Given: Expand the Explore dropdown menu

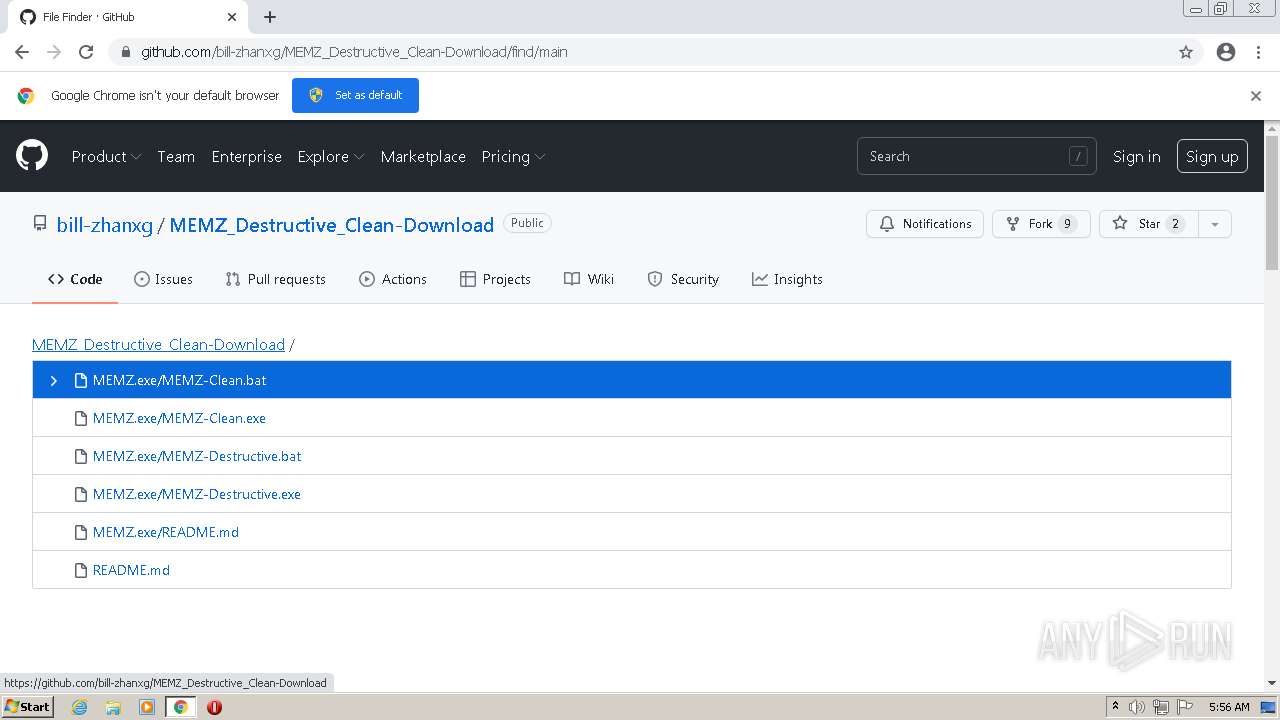Looking at the screenshot, I should pos(330,156).
